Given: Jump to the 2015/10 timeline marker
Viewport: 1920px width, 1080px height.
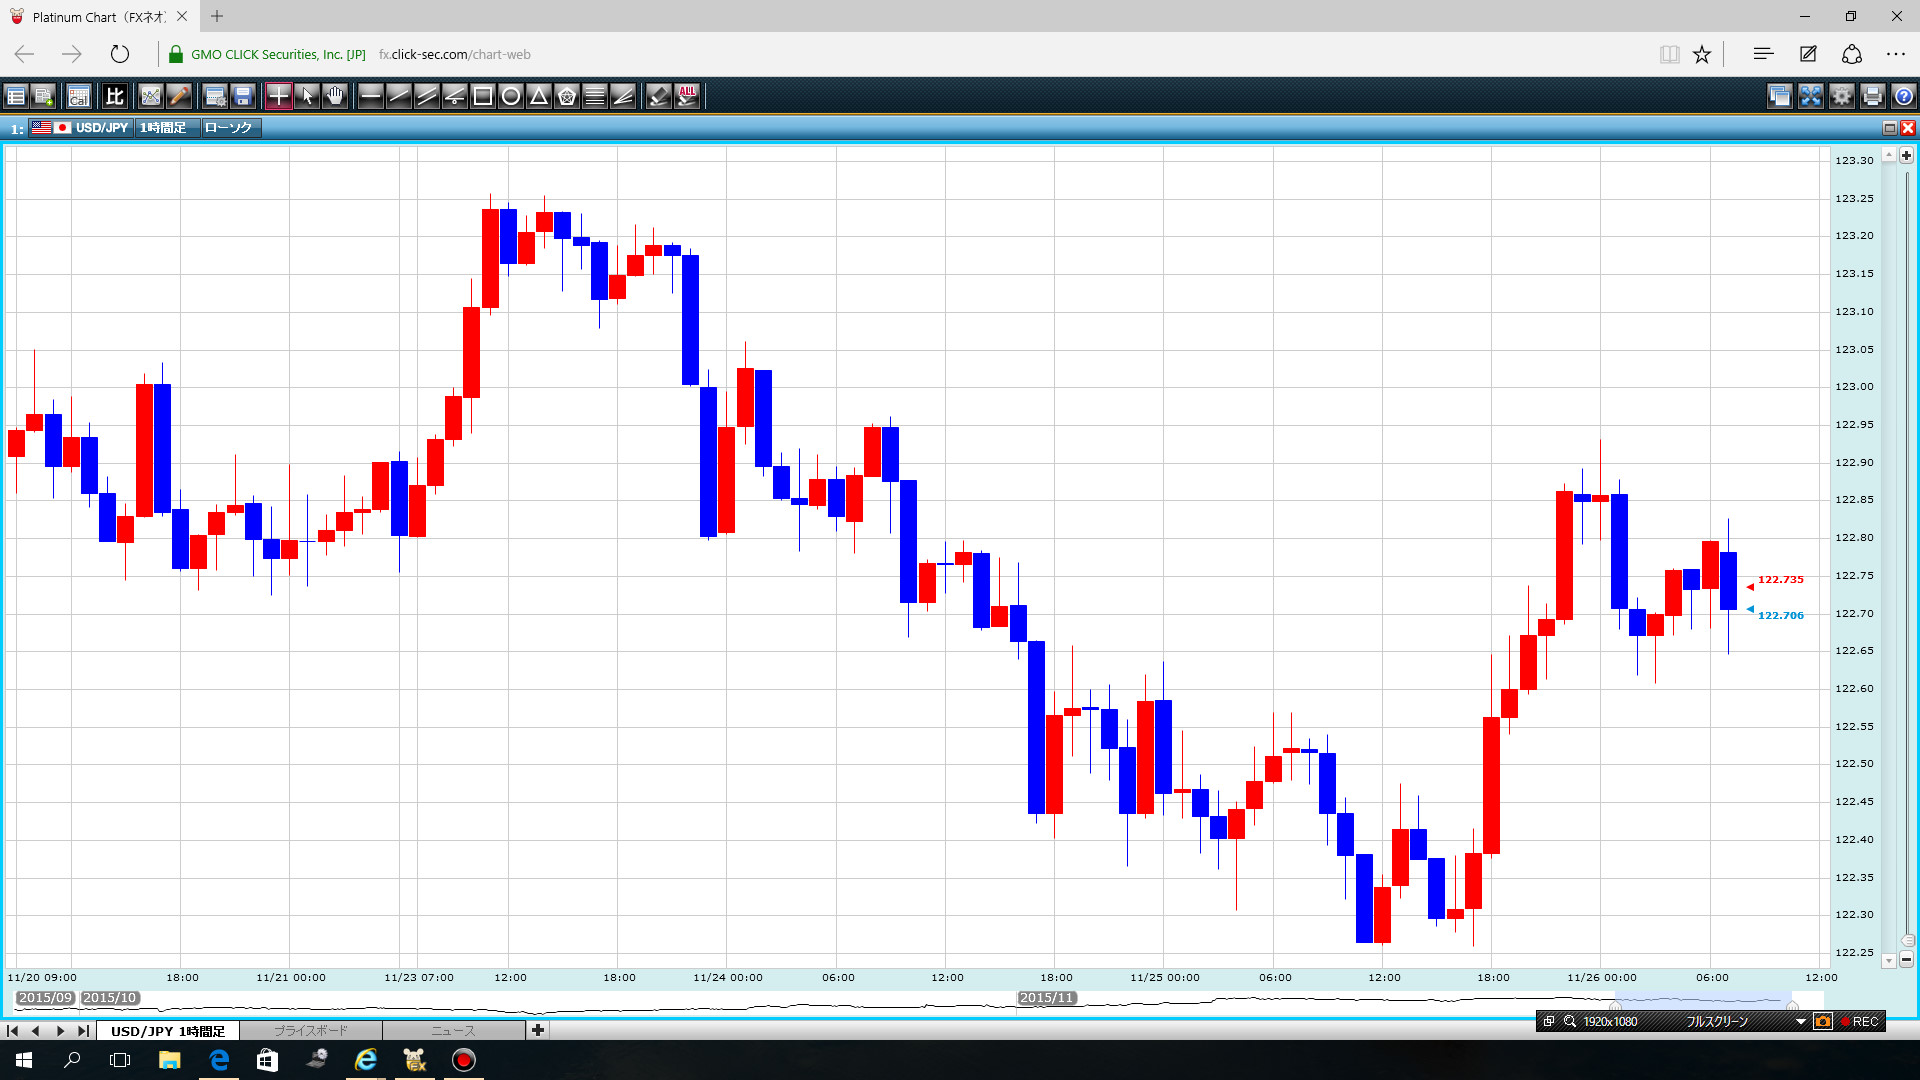Looking at the screenshot, I should click(x=109, y=998).
